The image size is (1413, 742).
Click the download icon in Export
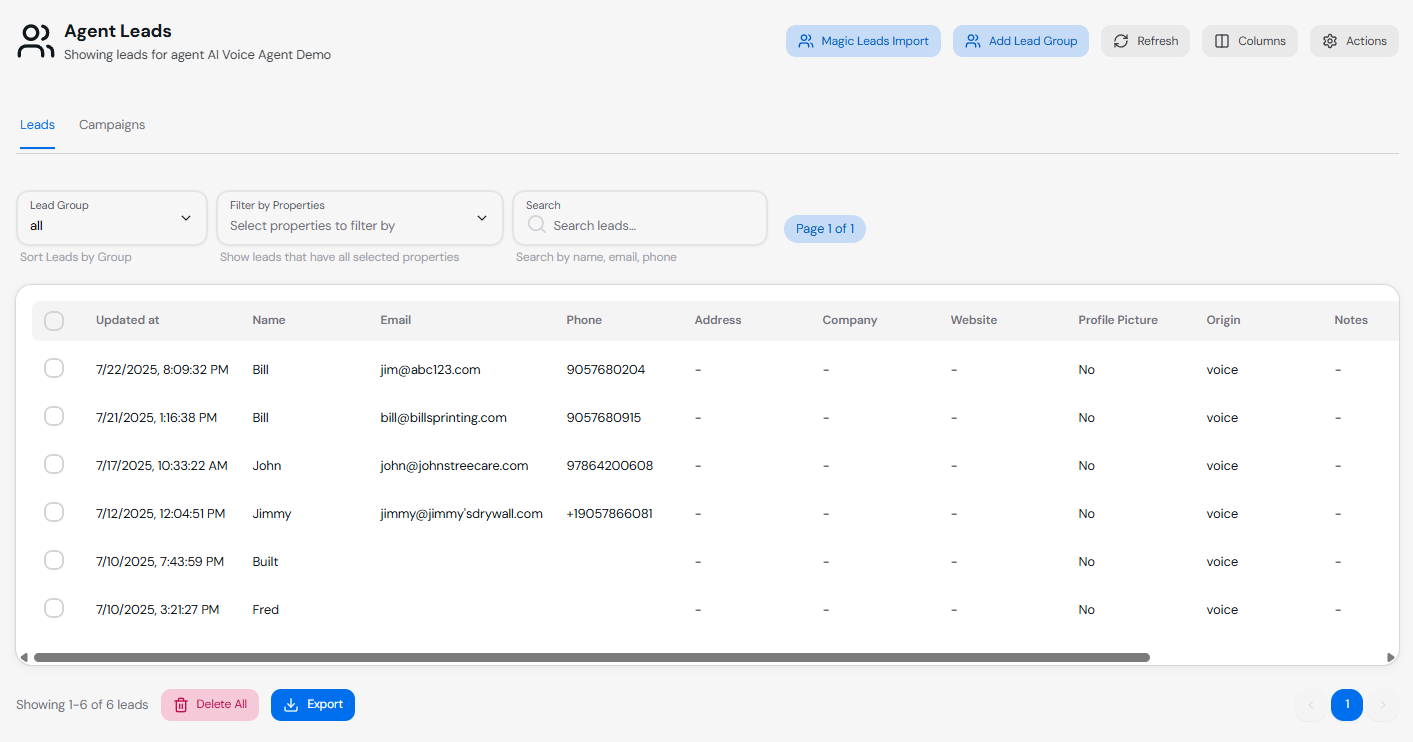coord(291,705)
